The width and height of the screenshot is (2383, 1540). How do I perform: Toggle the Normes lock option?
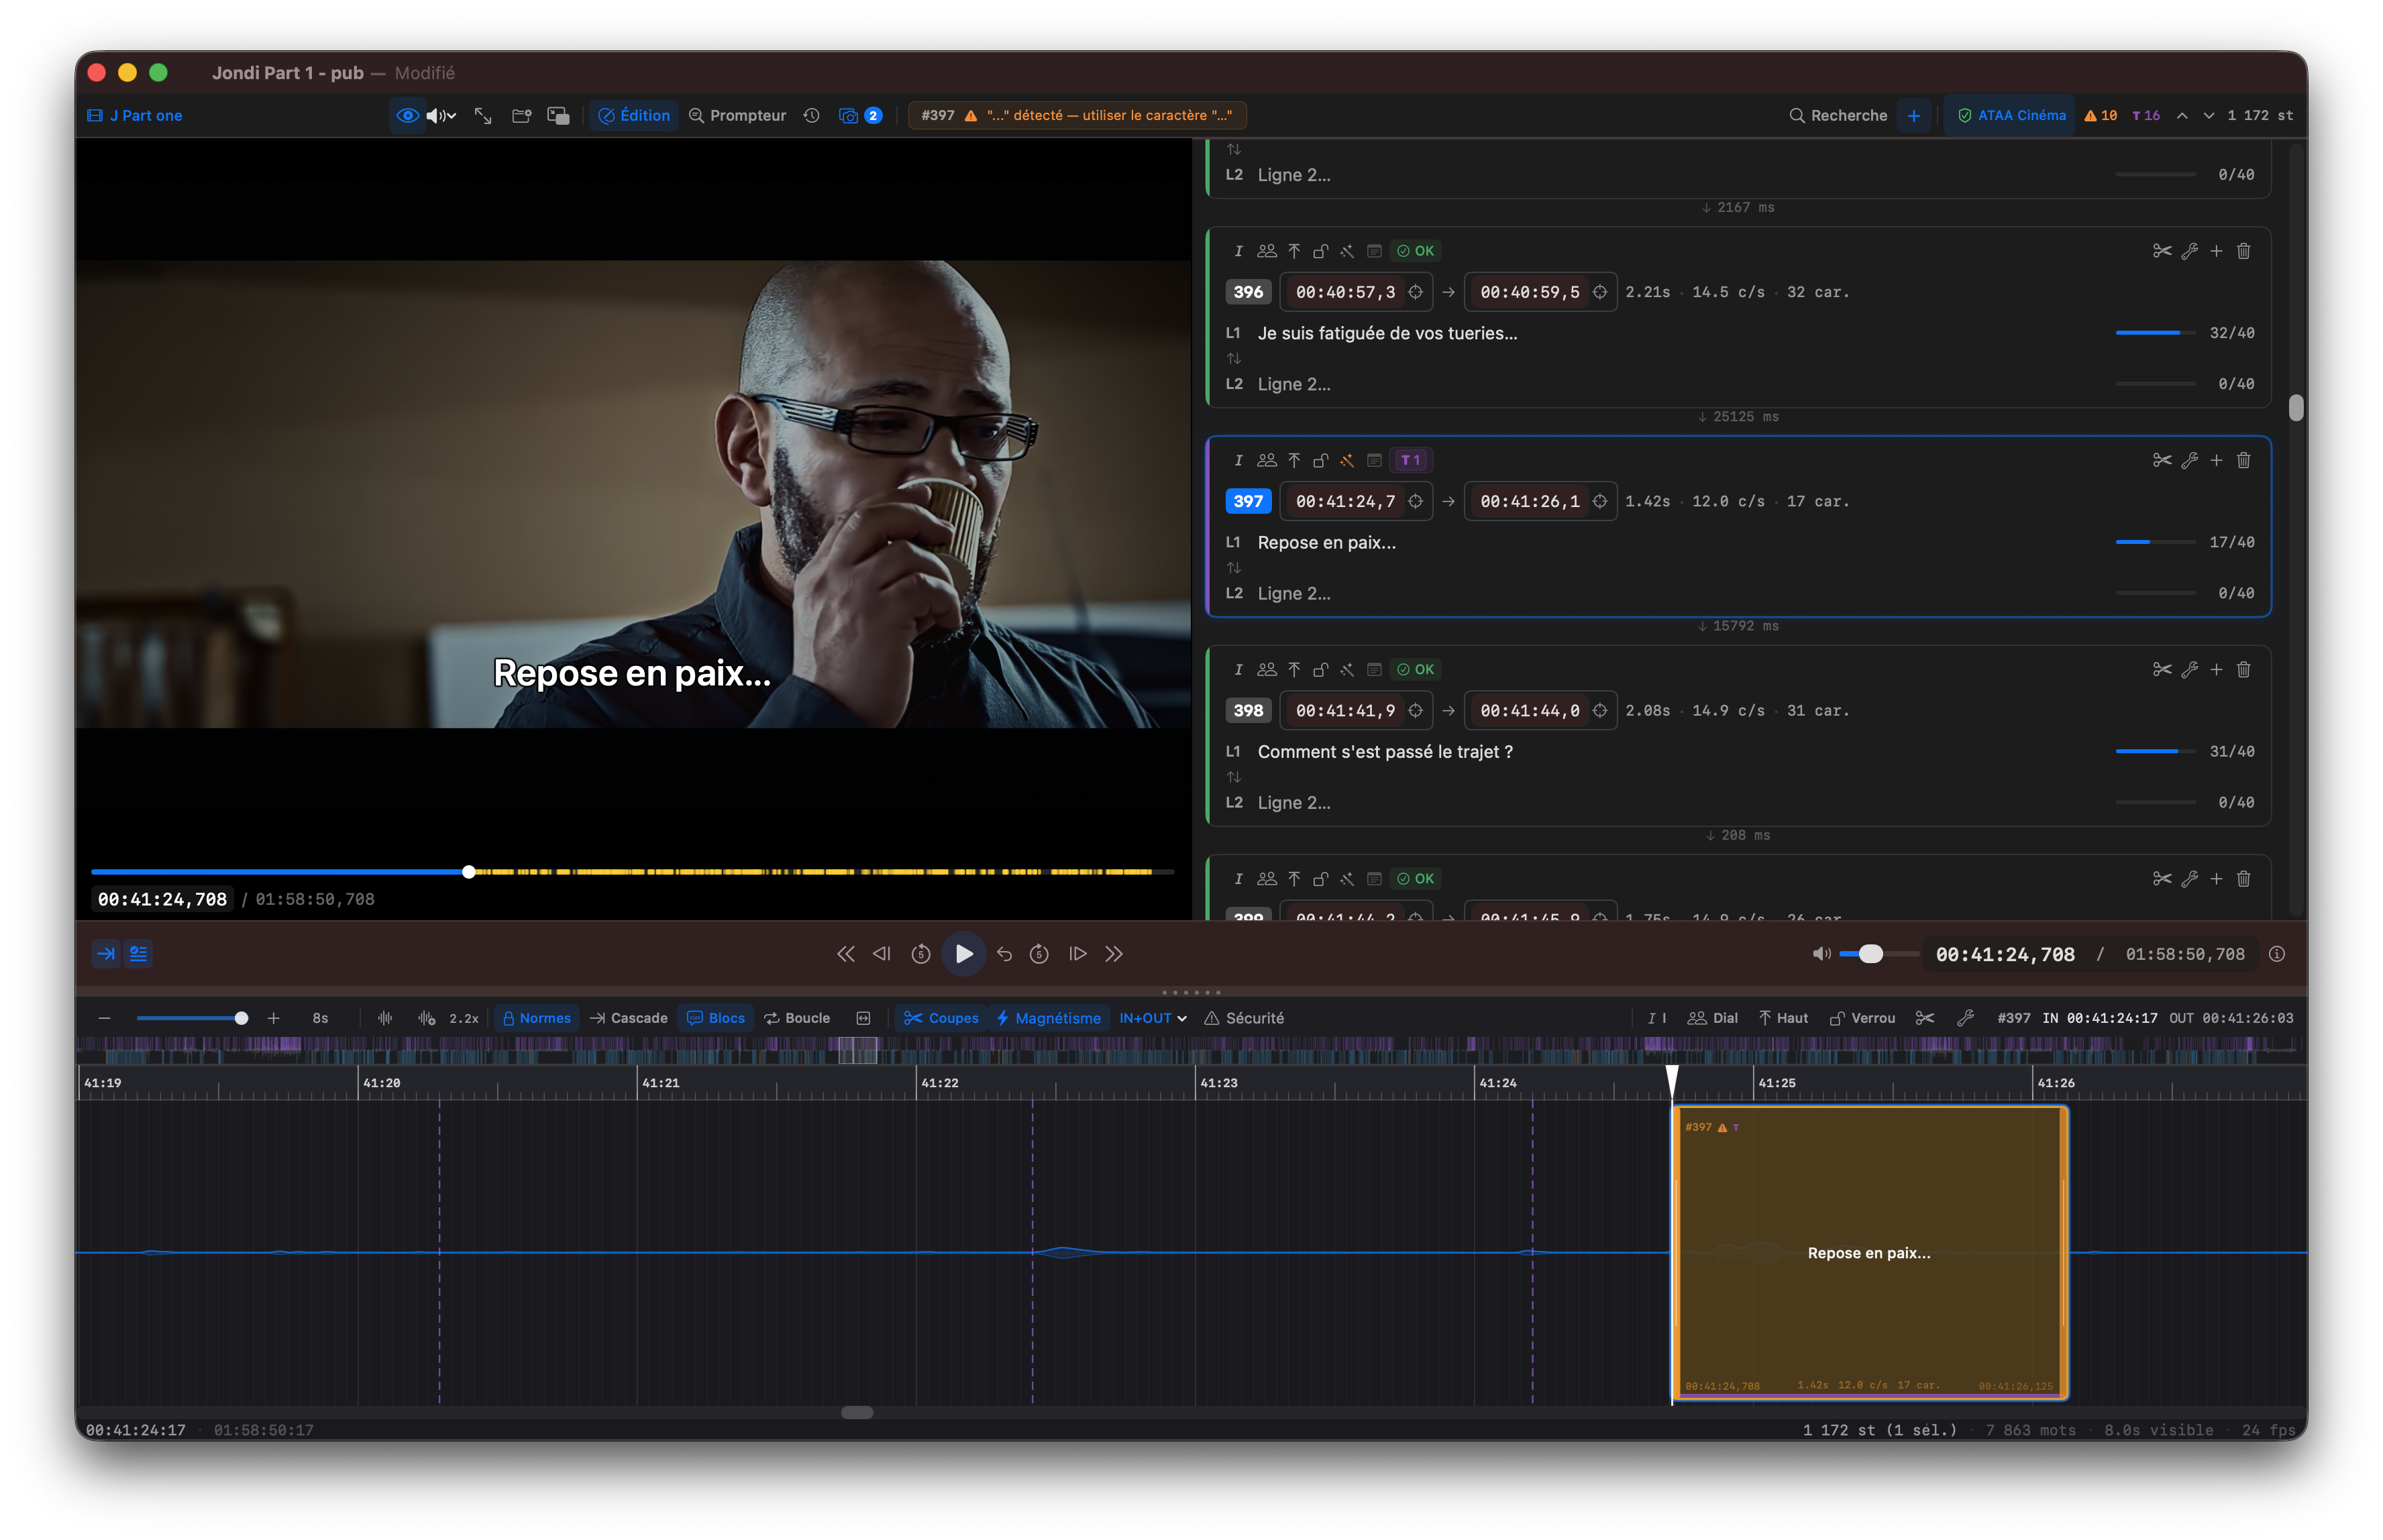537,1018
